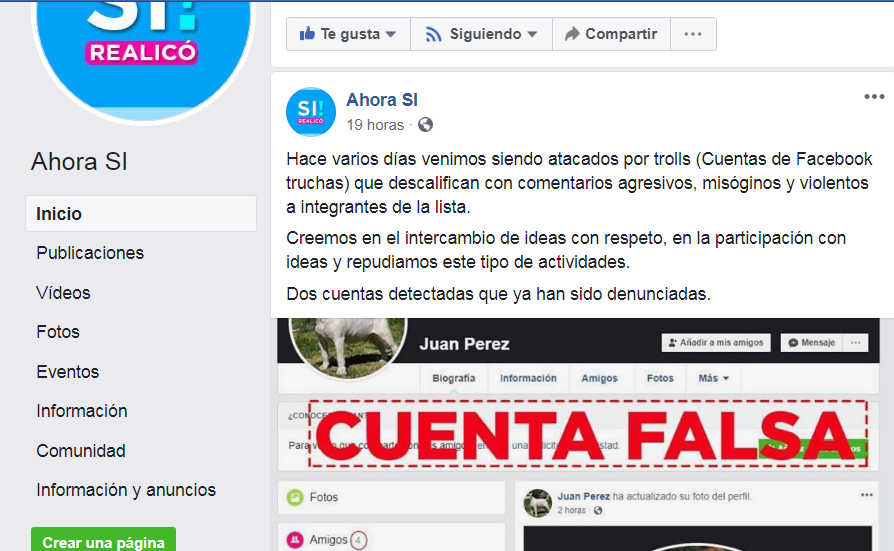Open the Cuenta Falsa attached screenshot image
The height and width of the screenshot is (551, 894).
pos(582,434)
